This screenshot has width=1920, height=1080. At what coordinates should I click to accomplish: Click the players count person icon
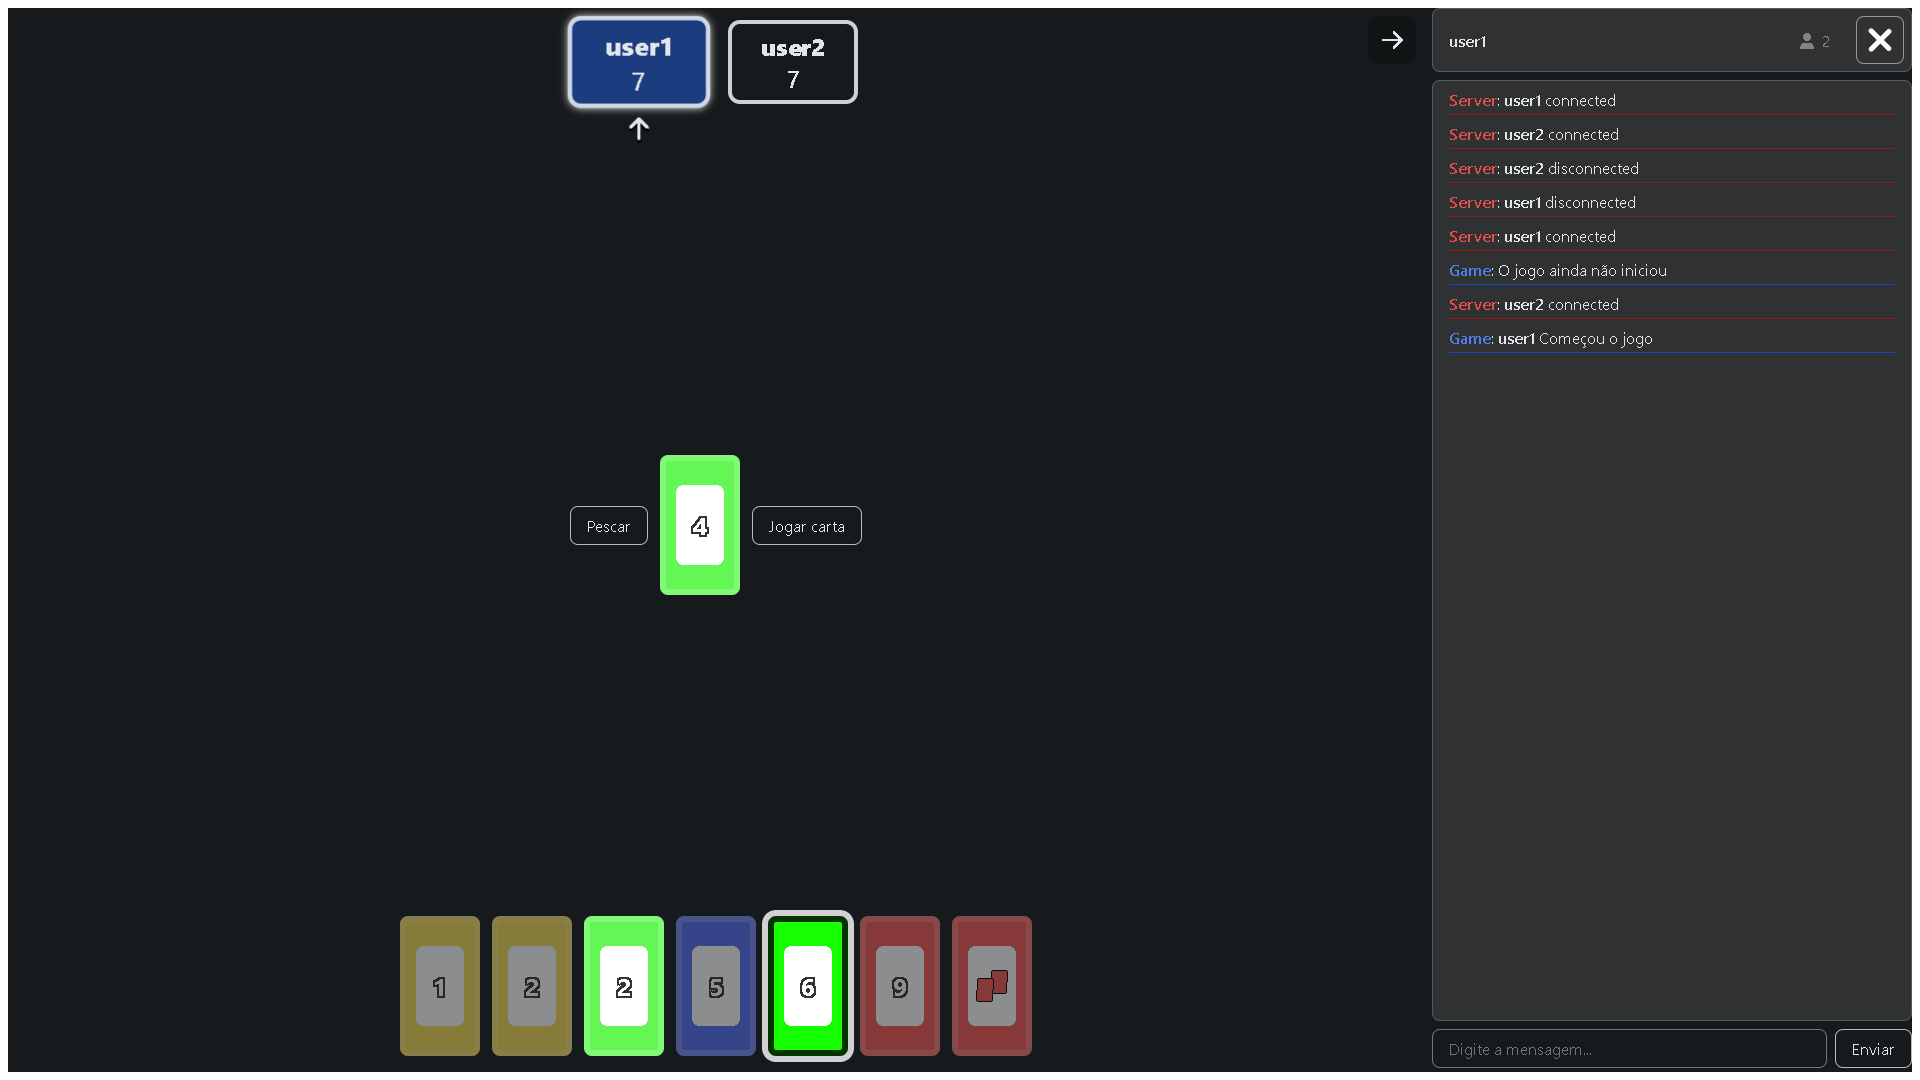[1807, 41]
